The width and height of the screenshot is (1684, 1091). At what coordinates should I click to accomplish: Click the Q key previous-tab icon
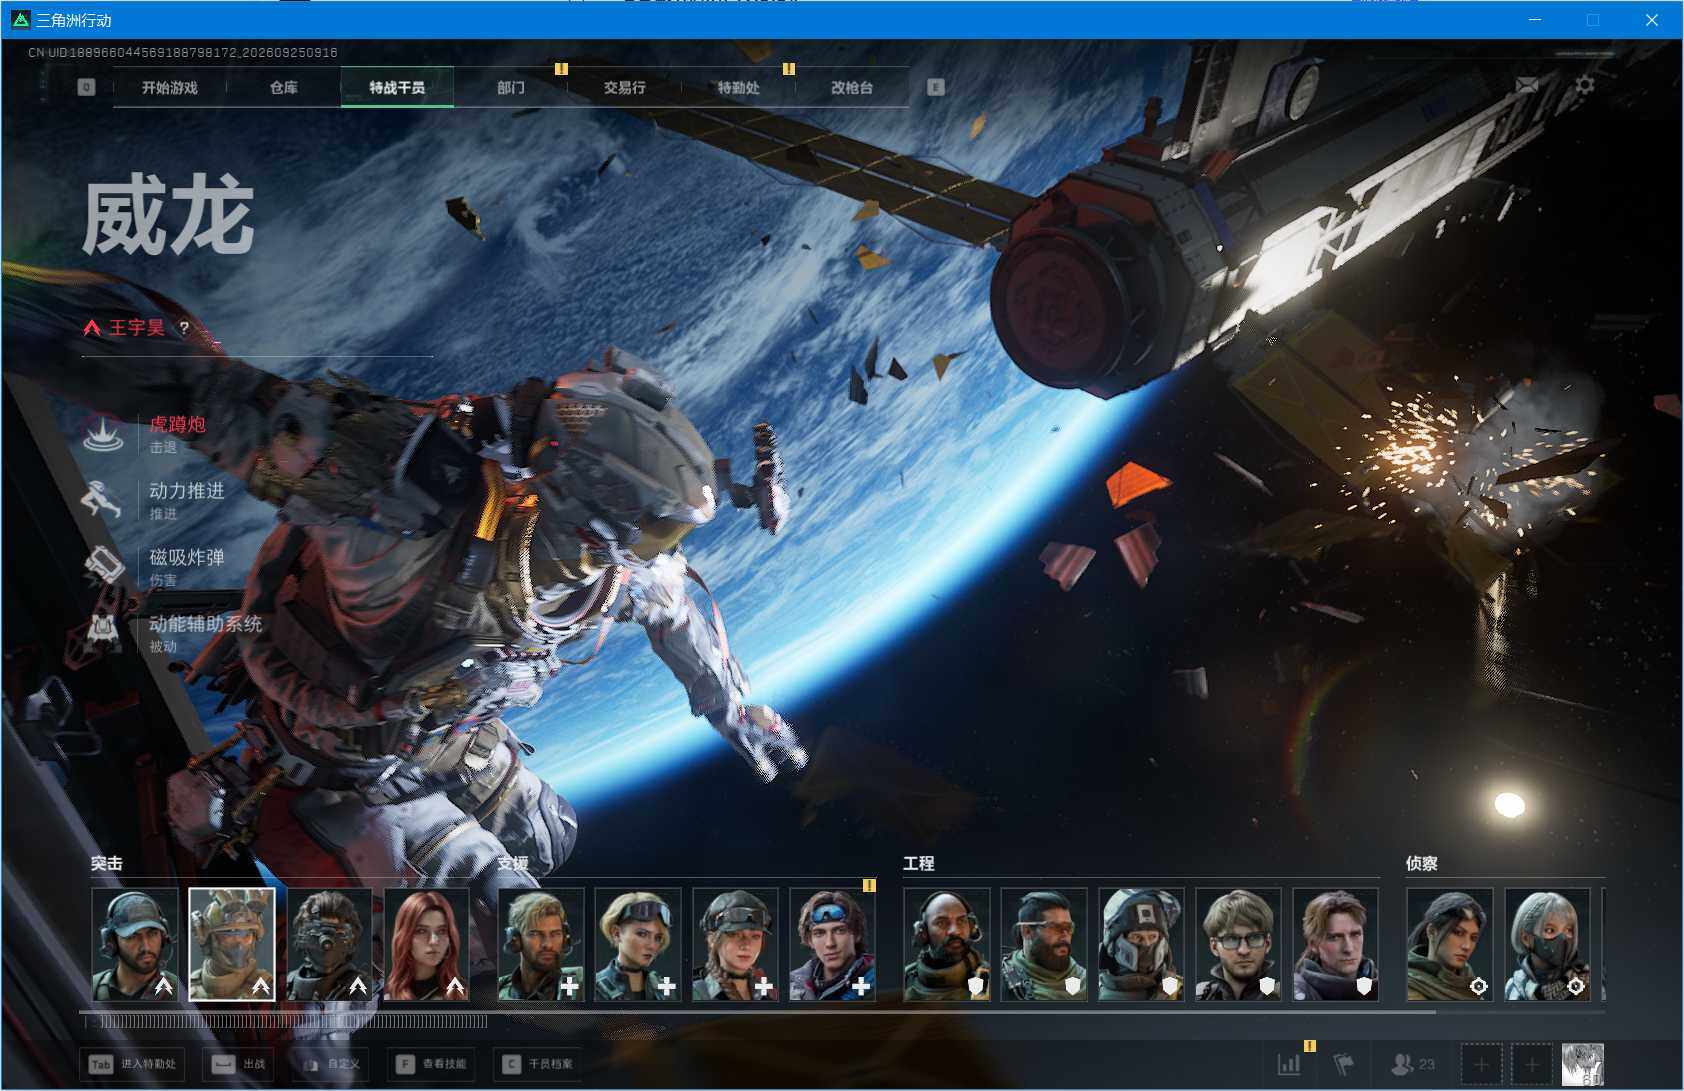(x=87, y=87)
